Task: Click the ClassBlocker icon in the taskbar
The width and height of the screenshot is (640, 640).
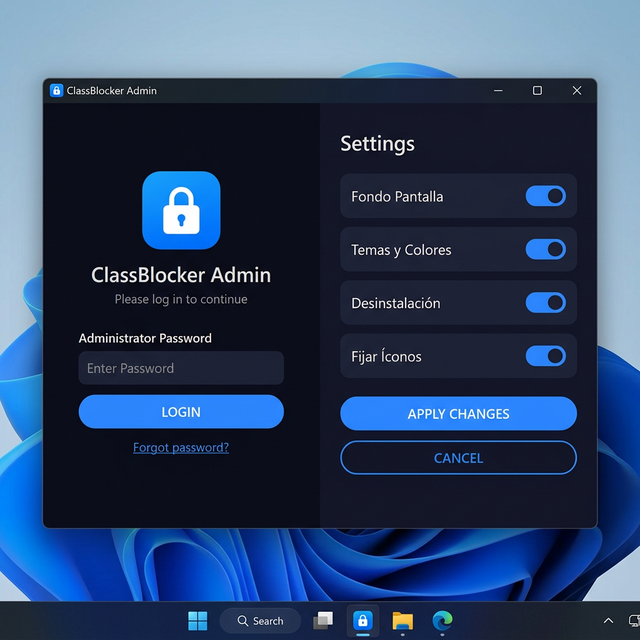Action: (362, 621)
